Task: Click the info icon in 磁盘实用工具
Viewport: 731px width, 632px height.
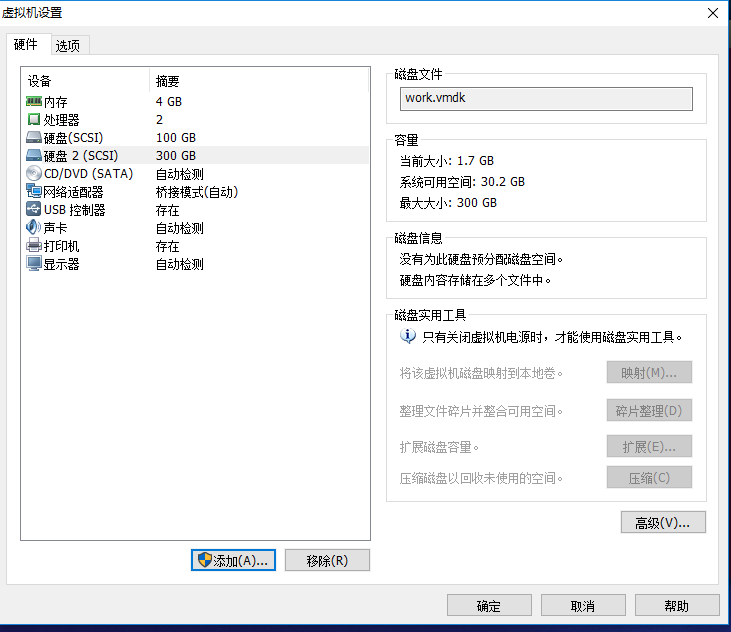Action: point(407,336)
